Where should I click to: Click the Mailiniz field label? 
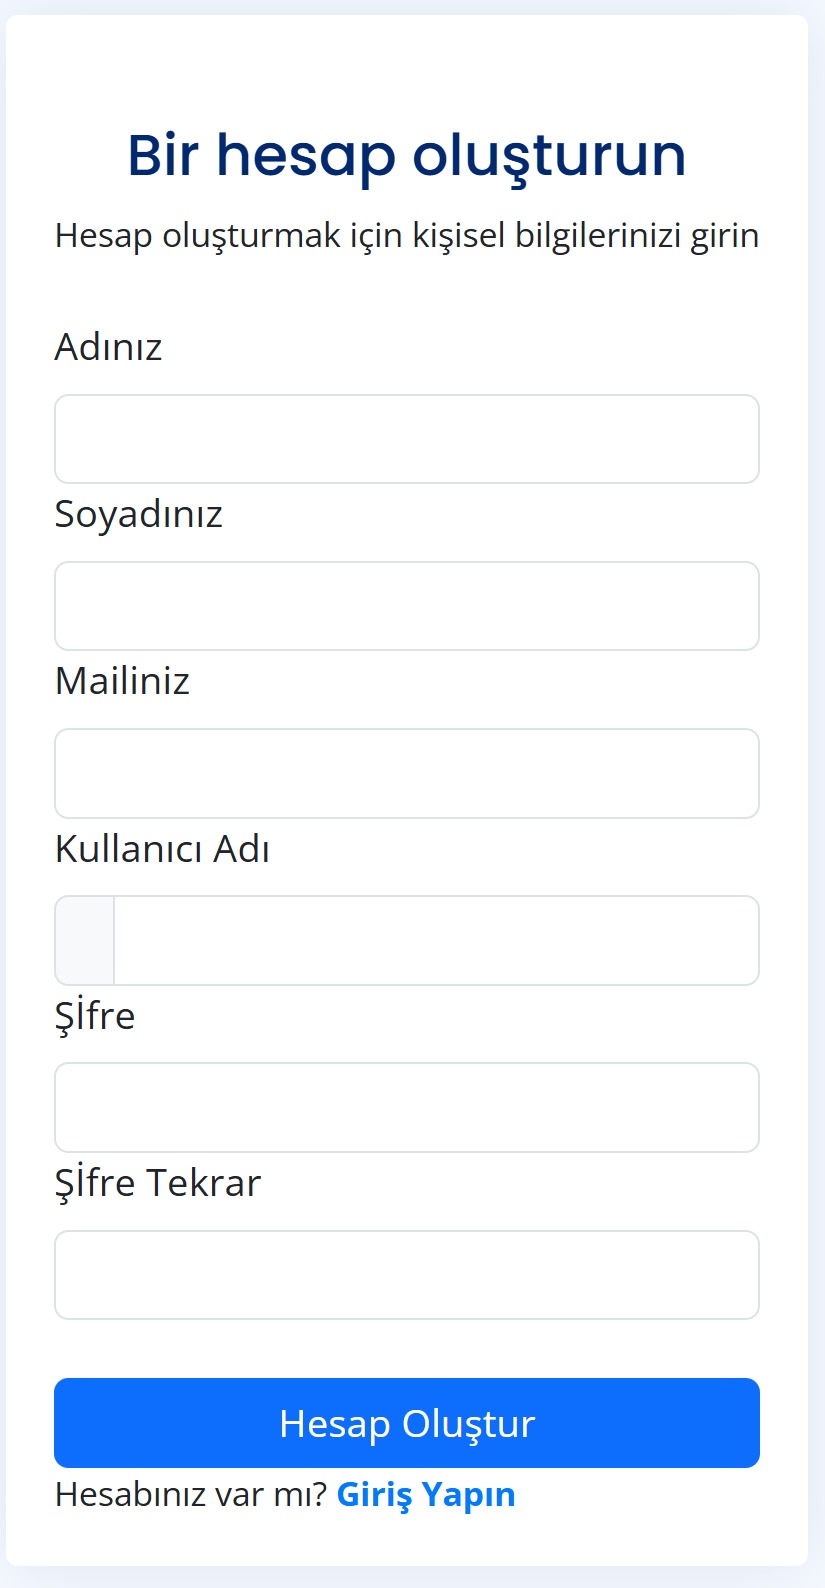click(122, 681)
